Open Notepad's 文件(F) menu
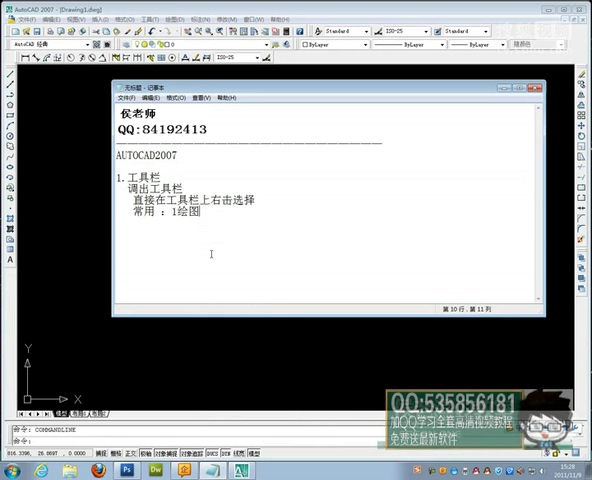This screenshot has width=592, height=480. [x=126, y=98]
